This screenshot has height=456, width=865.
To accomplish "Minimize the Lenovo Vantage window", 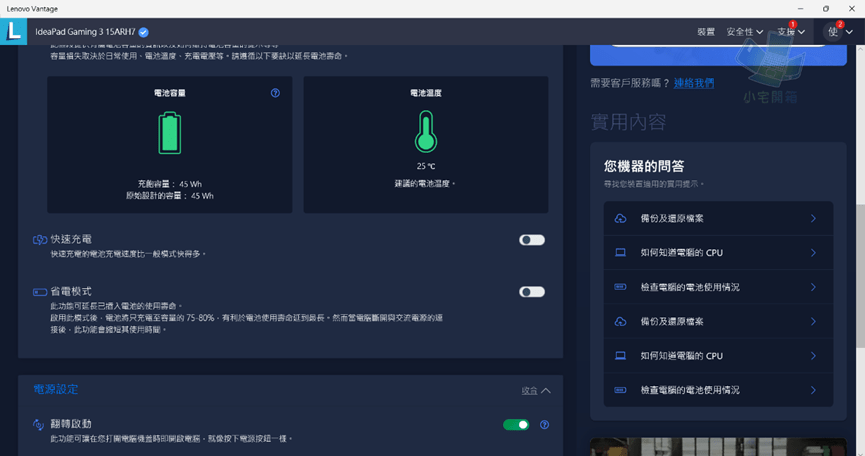I will 800,9.
